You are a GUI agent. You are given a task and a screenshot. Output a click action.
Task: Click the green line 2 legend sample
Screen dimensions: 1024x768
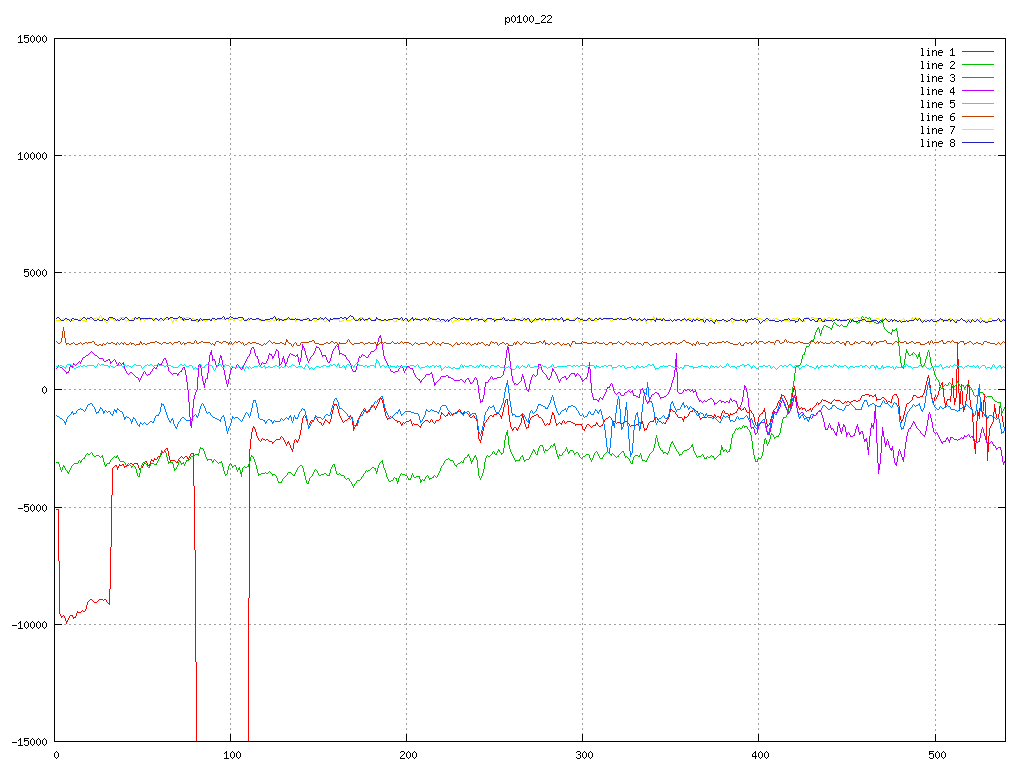978,65
